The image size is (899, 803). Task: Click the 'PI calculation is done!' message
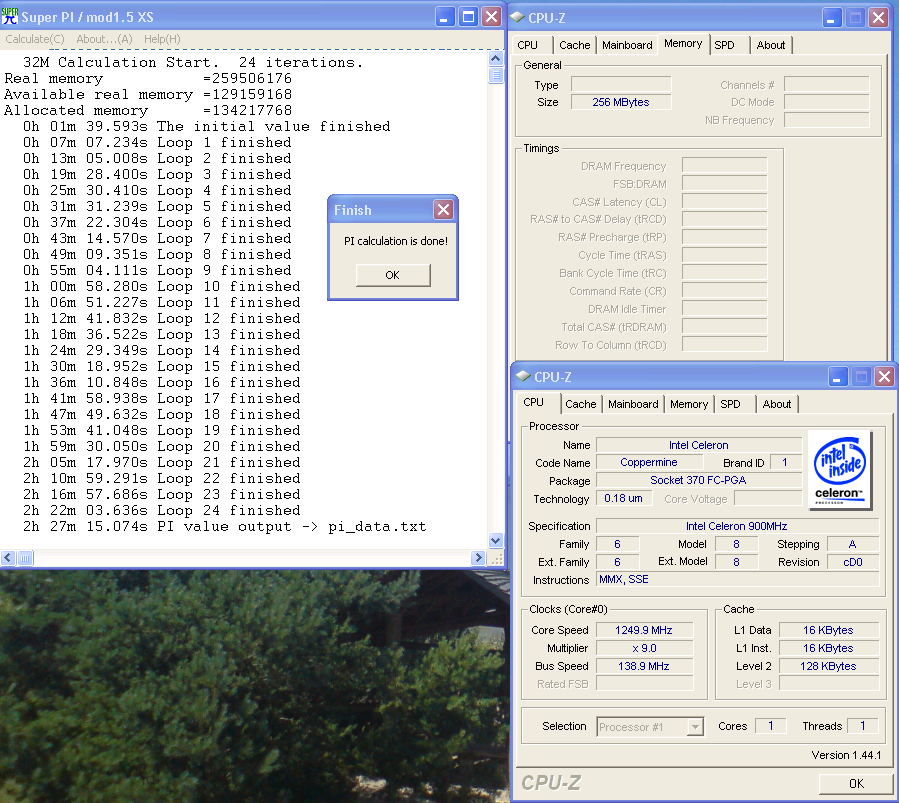click(396, 241)
